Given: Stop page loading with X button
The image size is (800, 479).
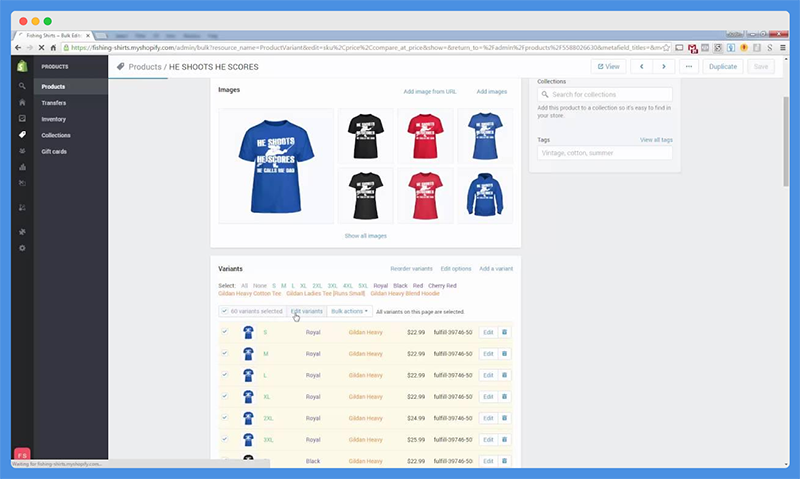Looking at the screenshot, I should pos(41,47).
